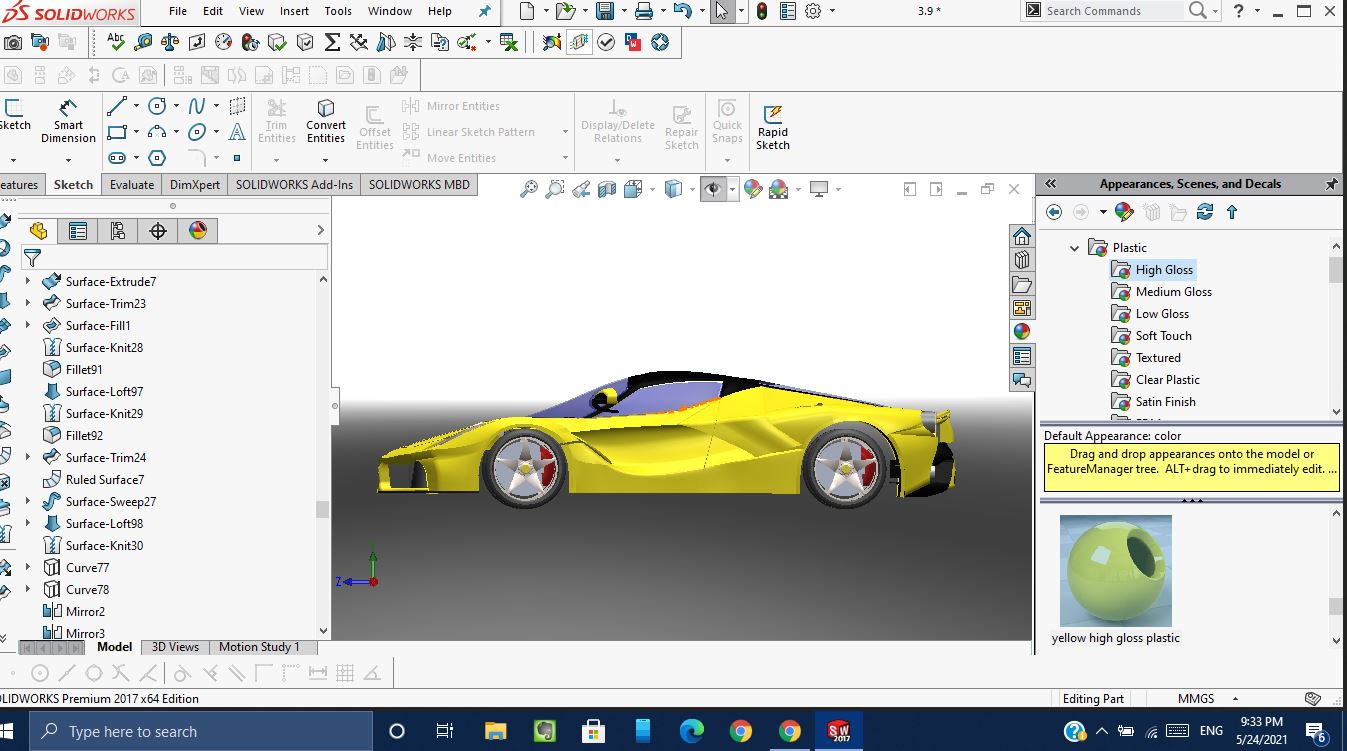This screenshot has width=1347, height=751.
Task: Select the Corner Rectangle tool
Action: pos(117,132)
